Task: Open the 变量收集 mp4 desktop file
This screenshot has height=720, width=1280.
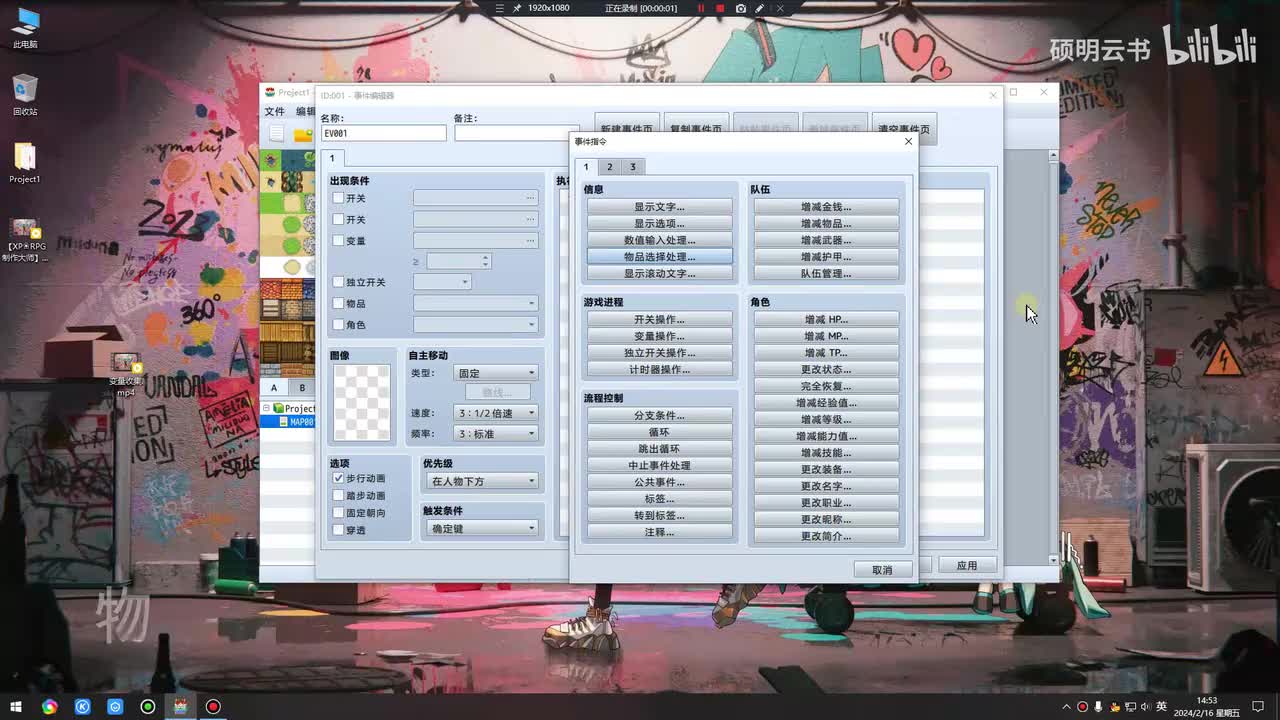Action: (x=125, y=373)
